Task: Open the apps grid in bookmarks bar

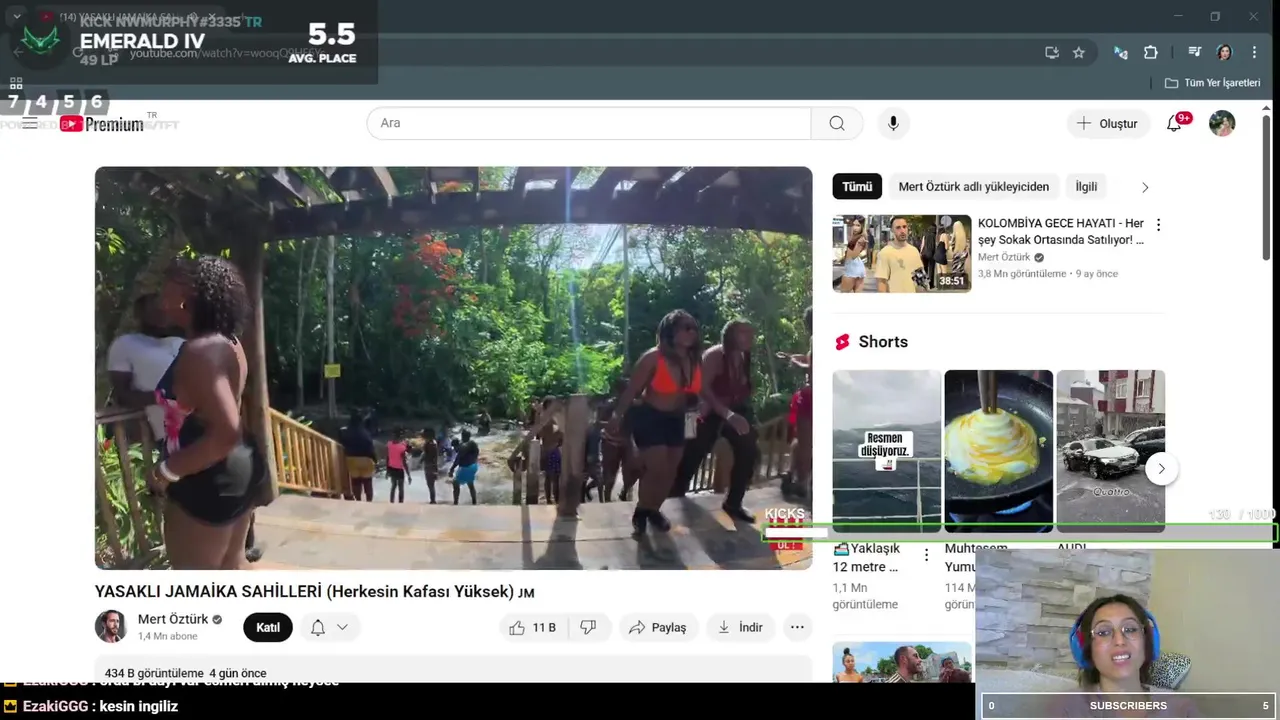Action: 16,83
